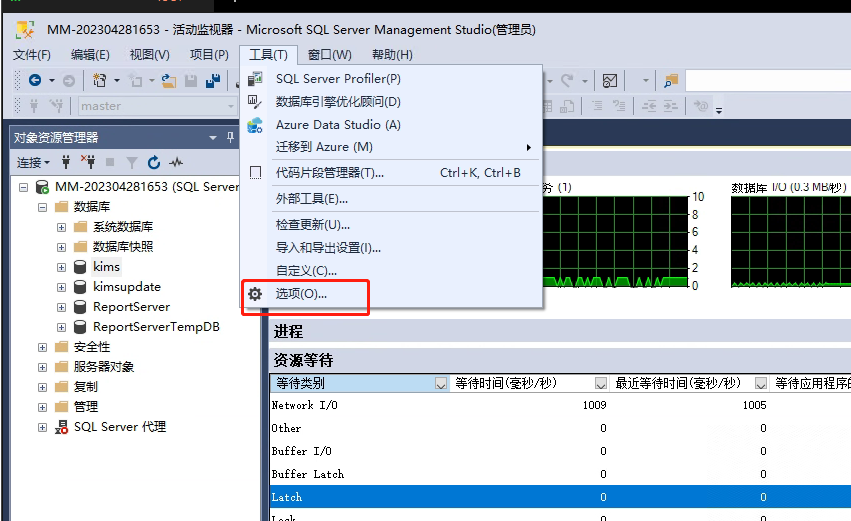Click the SQL Server Profiler menu icon
Image resolution: width=851 pixels, height=521 pixels.
(x=255, y=79)
